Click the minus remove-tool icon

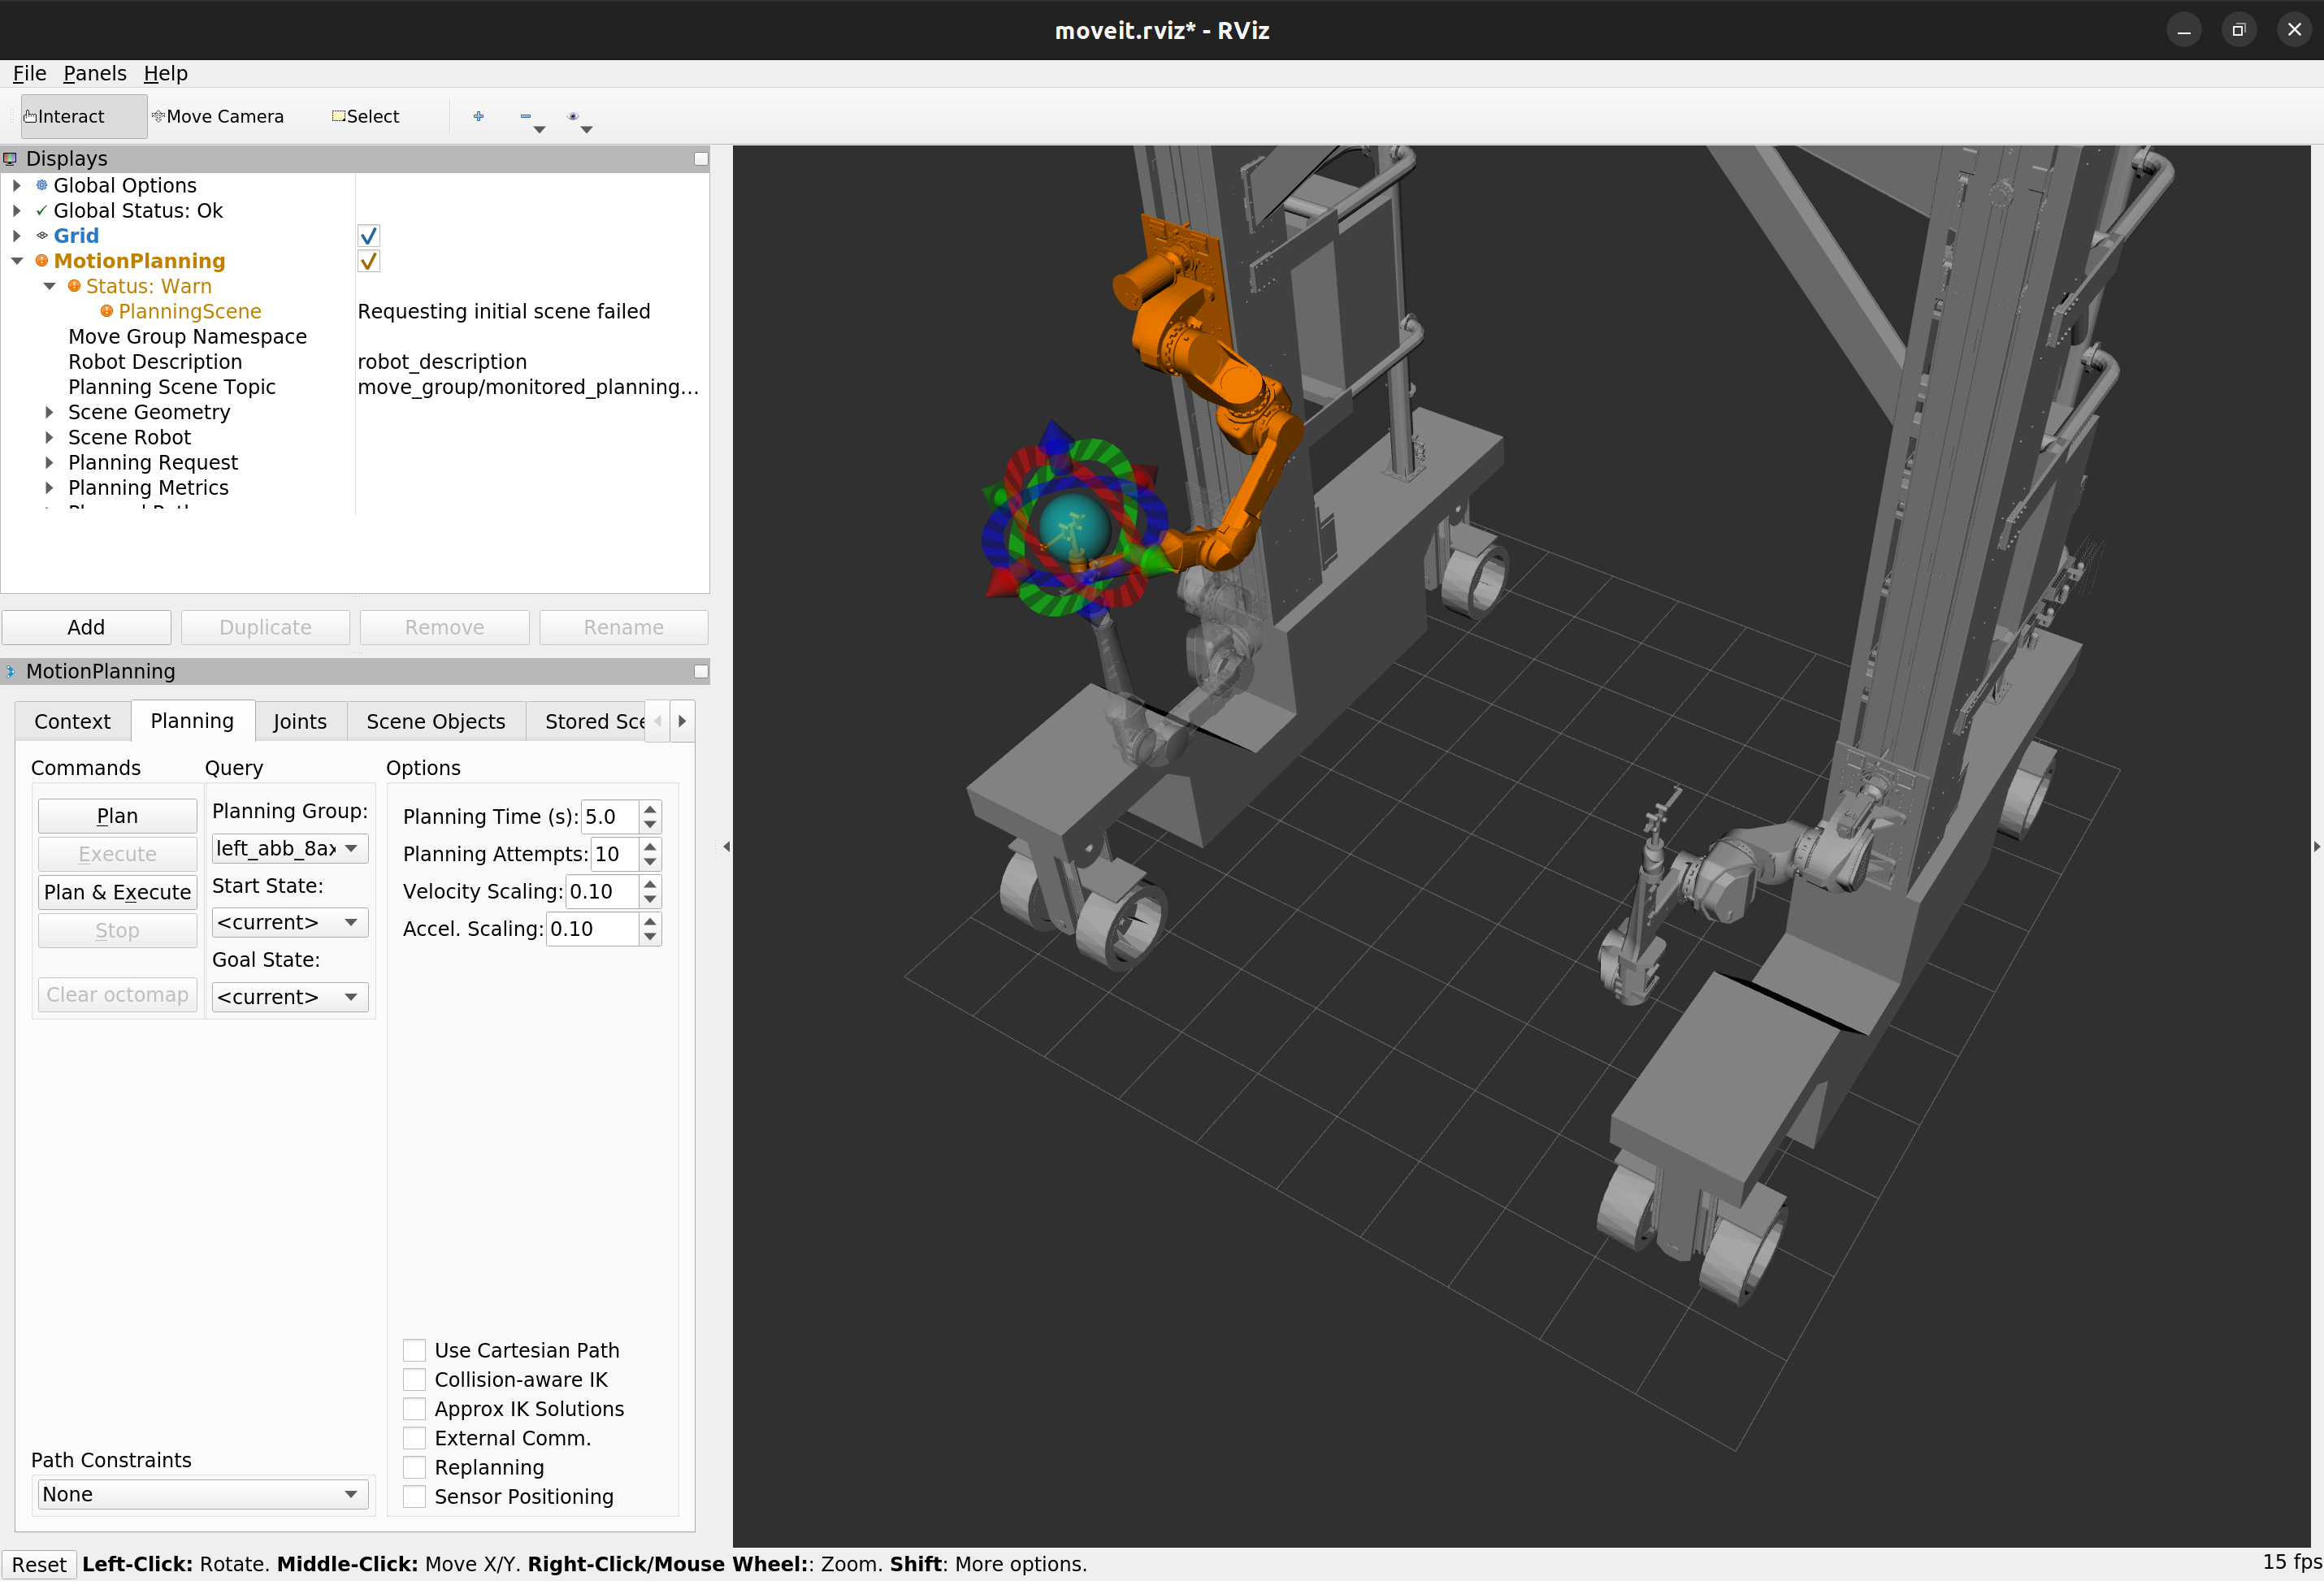point(526,117)
